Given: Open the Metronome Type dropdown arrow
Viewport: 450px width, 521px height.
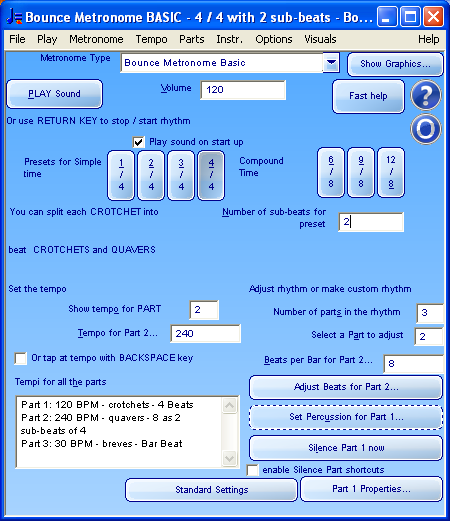Looking at the screenshot, I should pyautogui.click(x=331, y=62).
